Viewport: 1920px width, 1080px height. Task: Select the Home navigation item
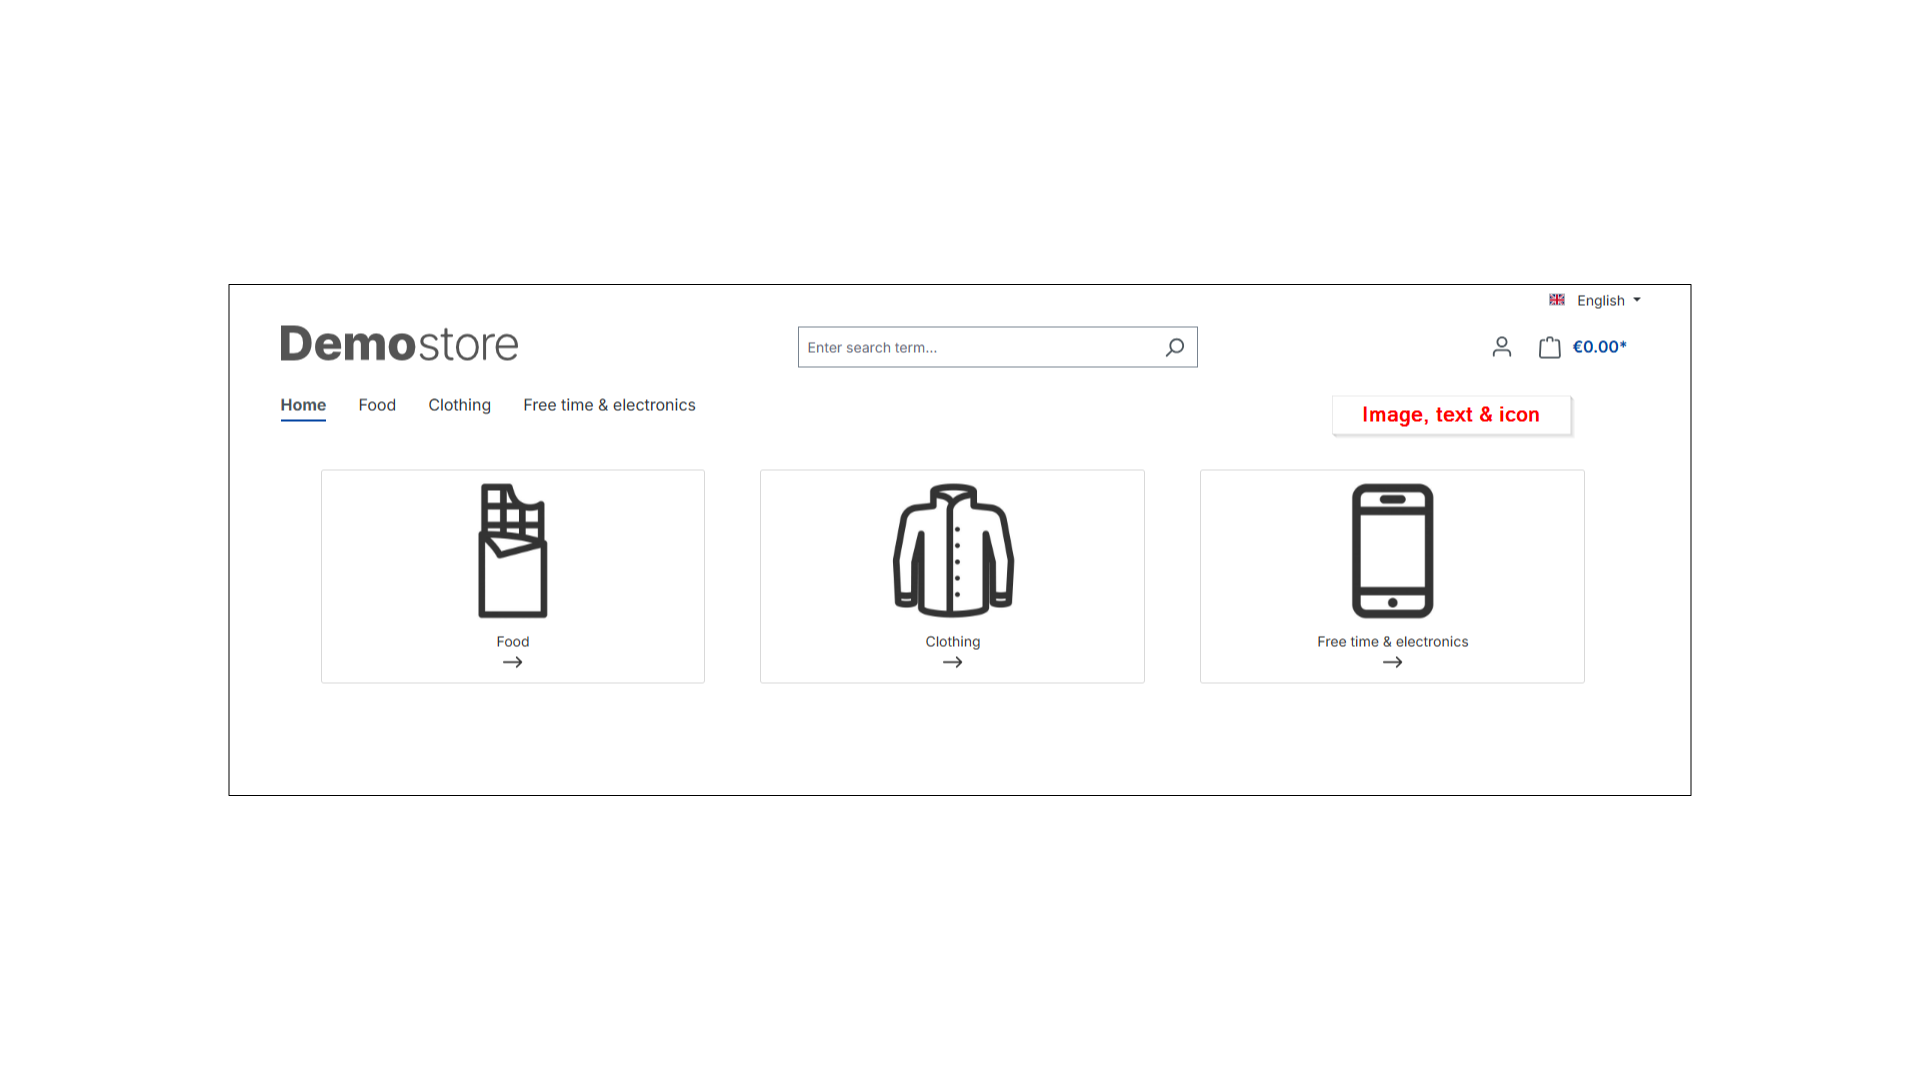[303, 405]
